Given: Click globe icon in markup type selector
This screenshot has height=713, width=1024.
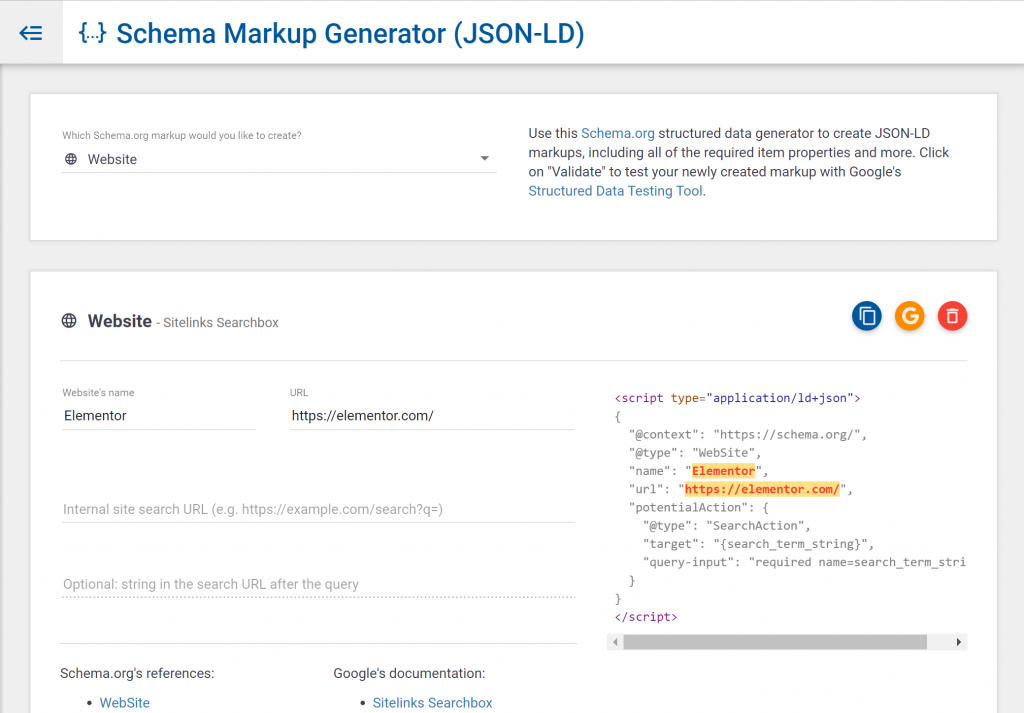Looking at the screenshot, I should [x=71, y=159].
